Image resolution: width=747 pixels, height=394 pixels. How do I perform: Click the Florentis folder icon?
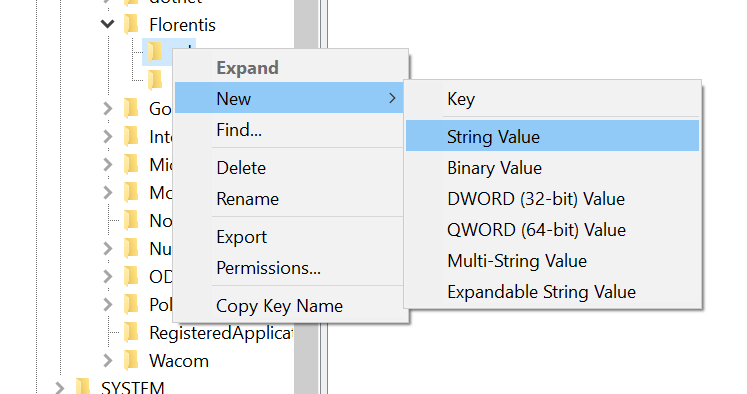point(131,25)
